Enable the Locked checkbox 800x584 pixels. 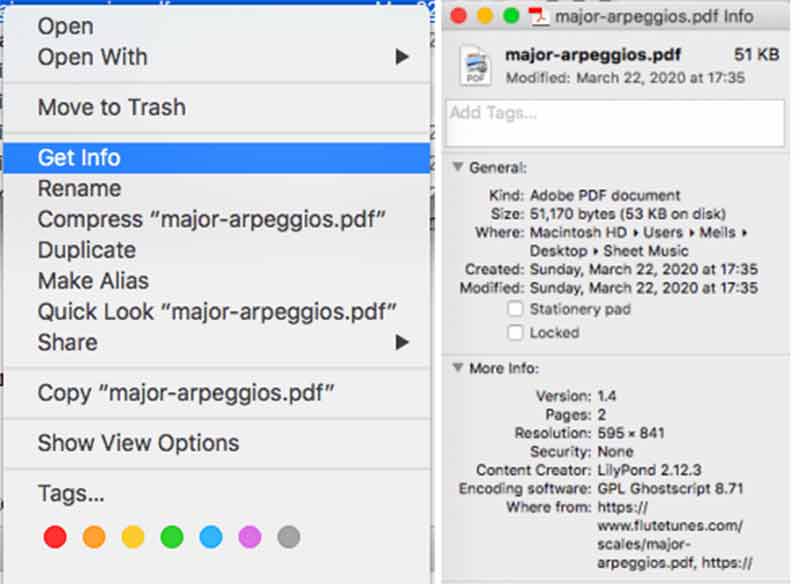[515, 333]
